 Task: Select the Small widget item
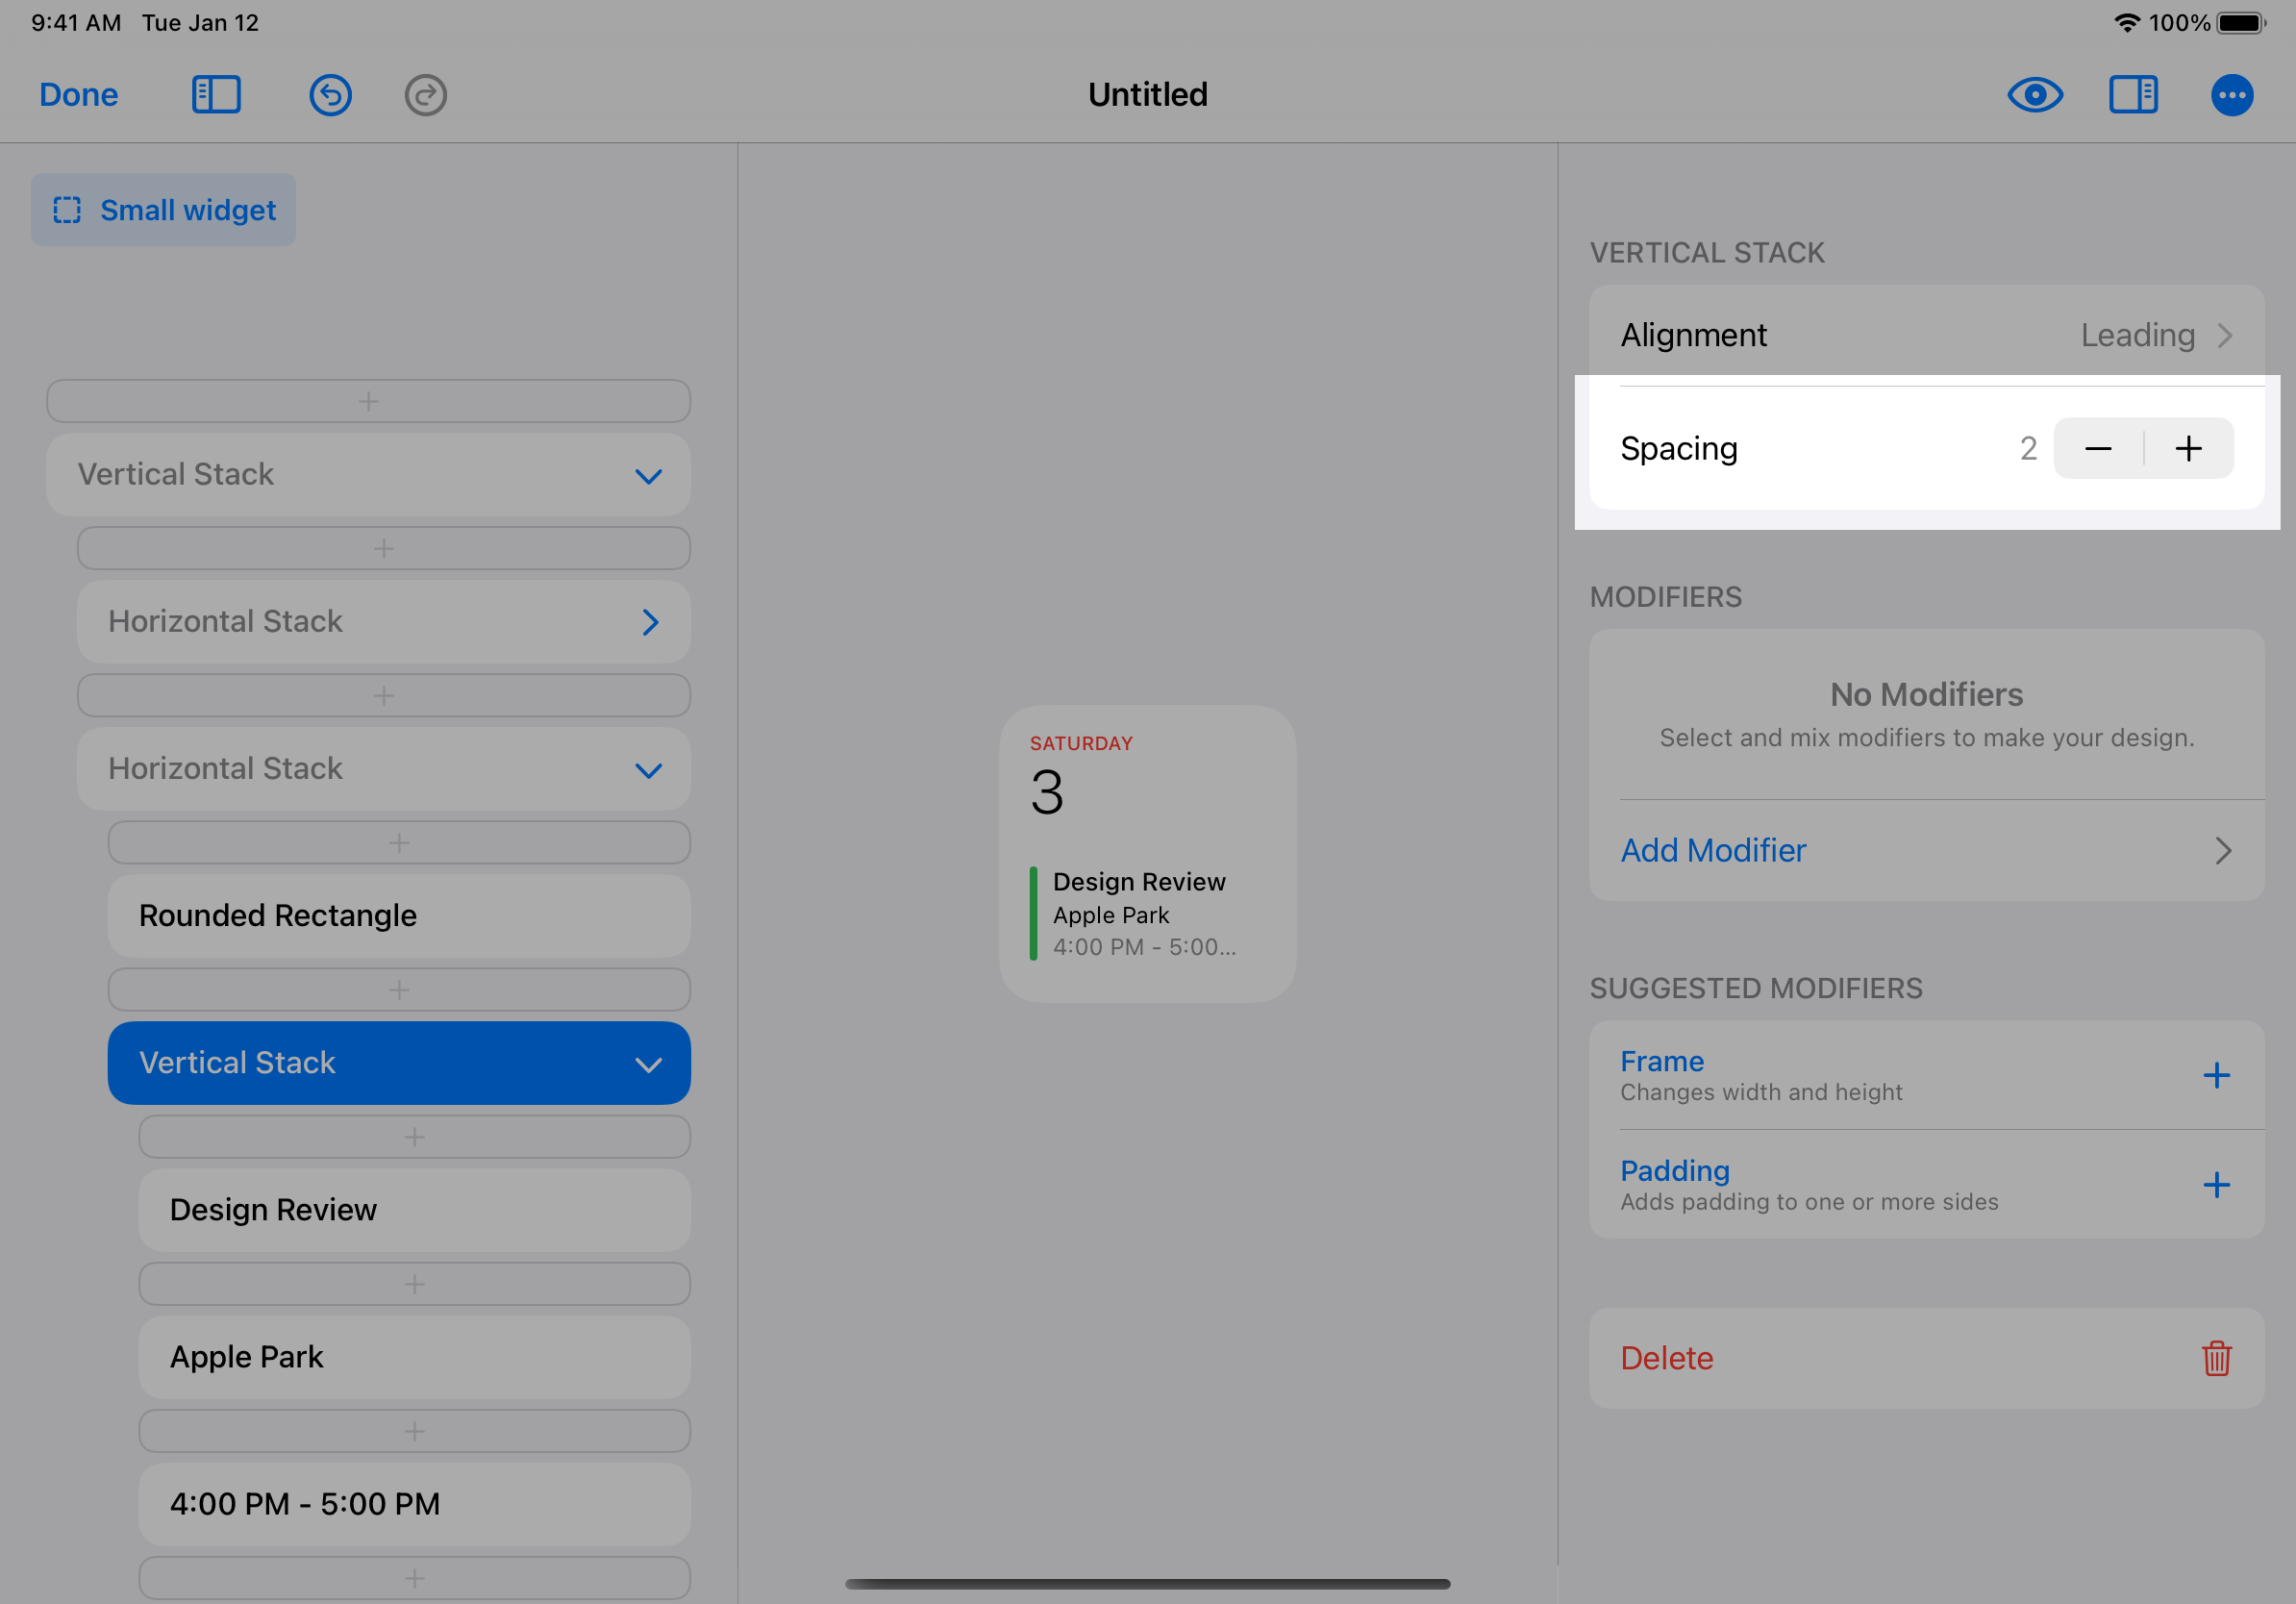[x=164, y=210]
